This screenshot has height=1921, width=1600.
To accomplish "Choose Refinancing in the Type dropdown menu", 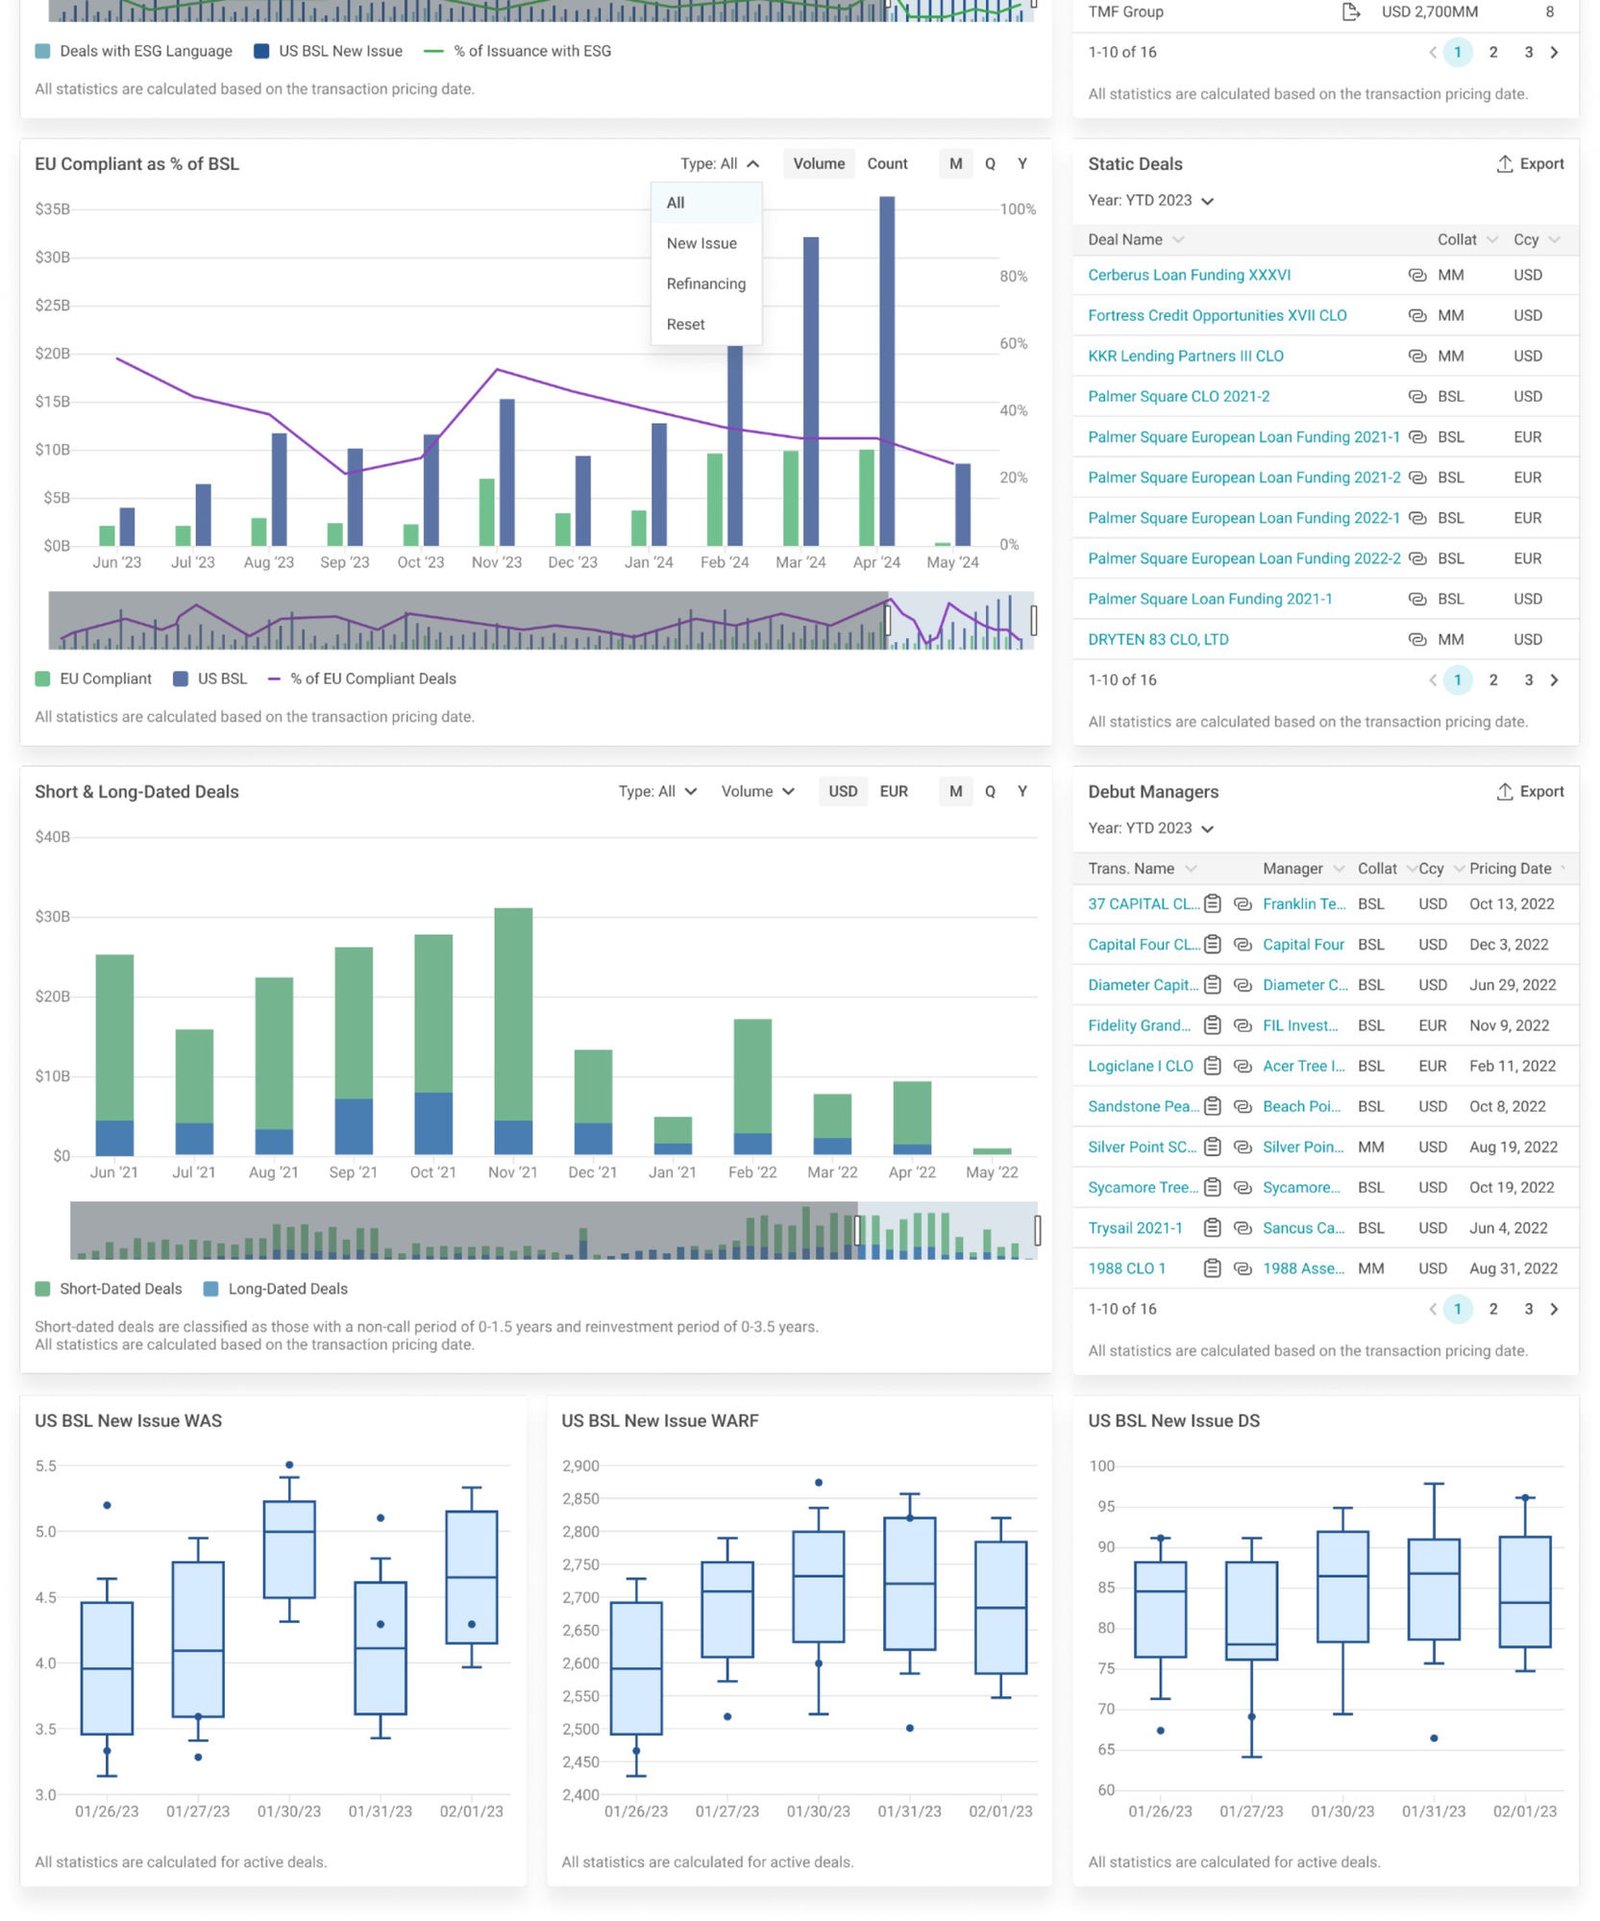I will (706, 284).
